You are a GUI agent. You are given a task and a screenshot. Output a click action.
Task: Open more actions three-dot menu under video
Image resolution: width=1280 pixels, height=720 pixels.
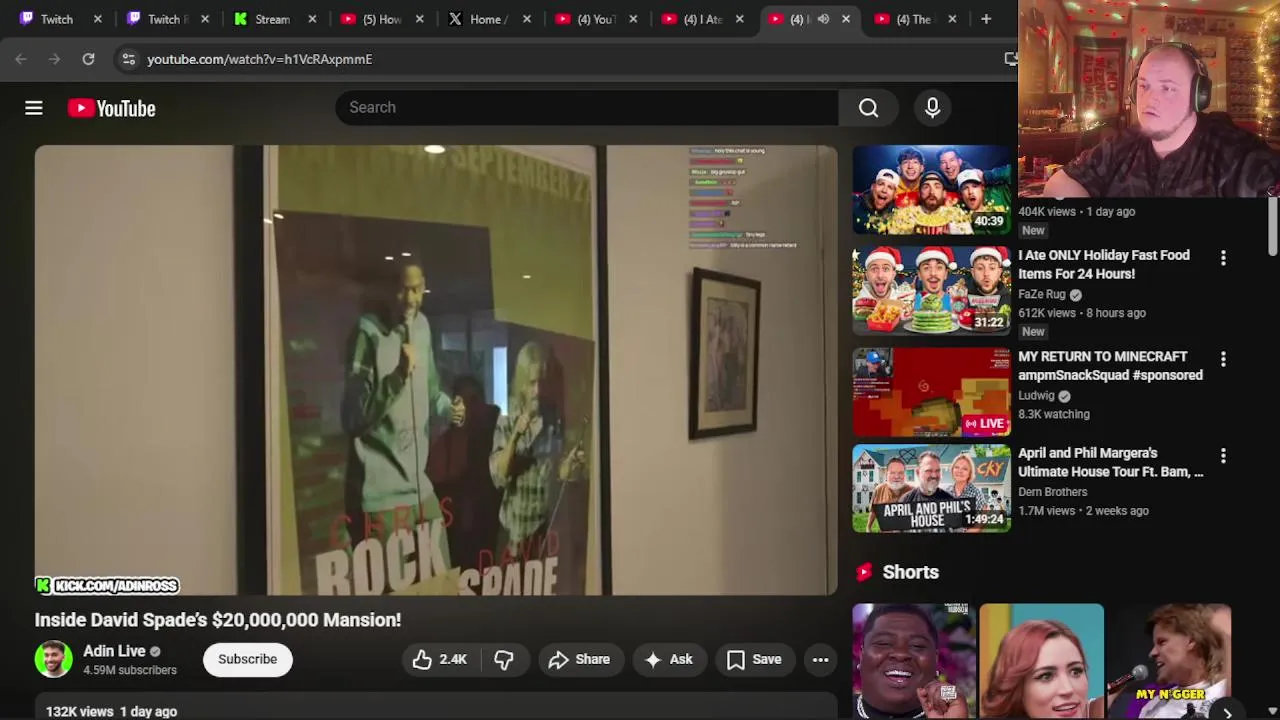820,659
